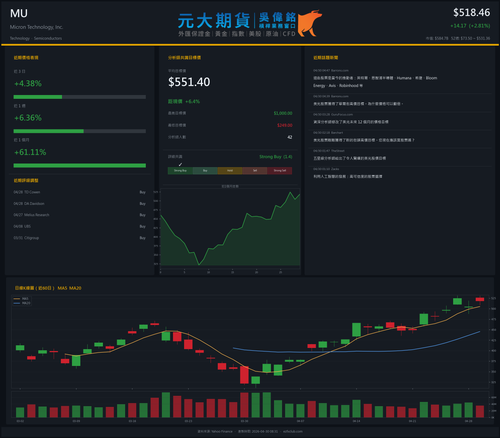The height and width of the screenshot is (438, 500).
Task: Click the MA5 legend line entry
Action: click(x=21, y=299)
